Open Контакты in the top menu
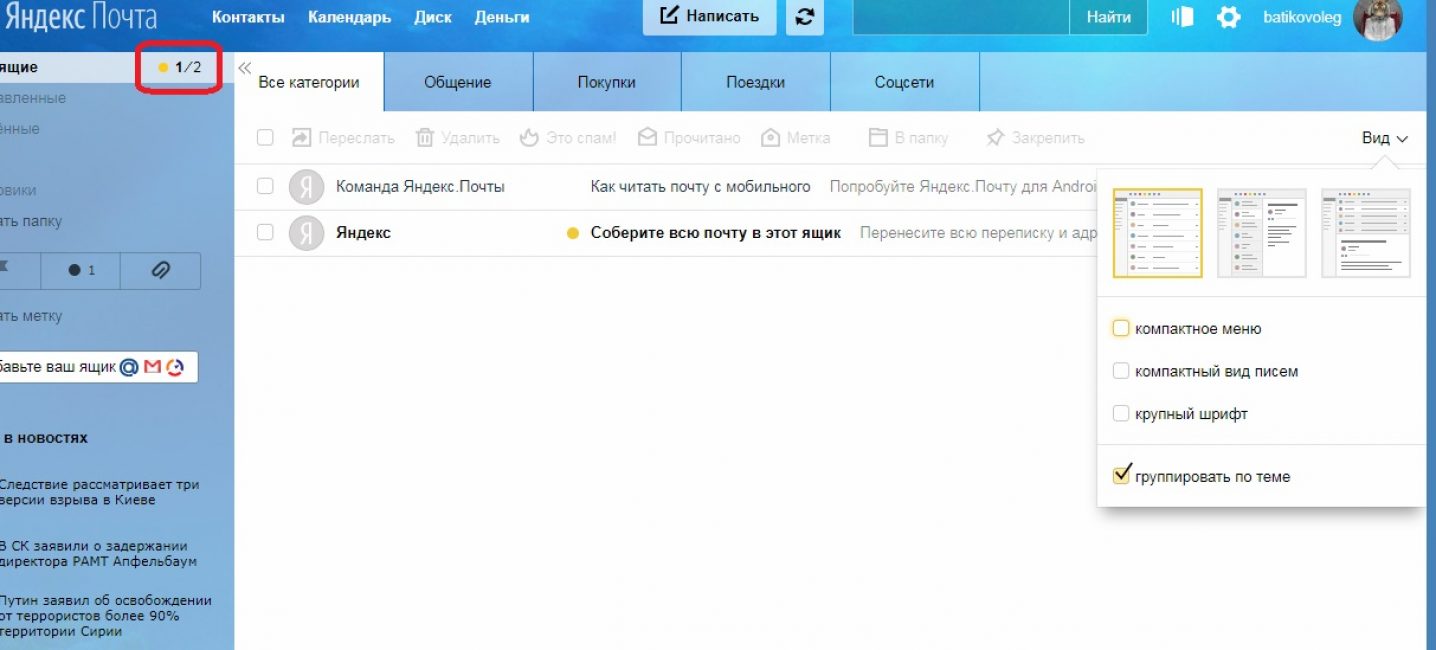Viewport: 1436px width, 650px height. [248, 17]
